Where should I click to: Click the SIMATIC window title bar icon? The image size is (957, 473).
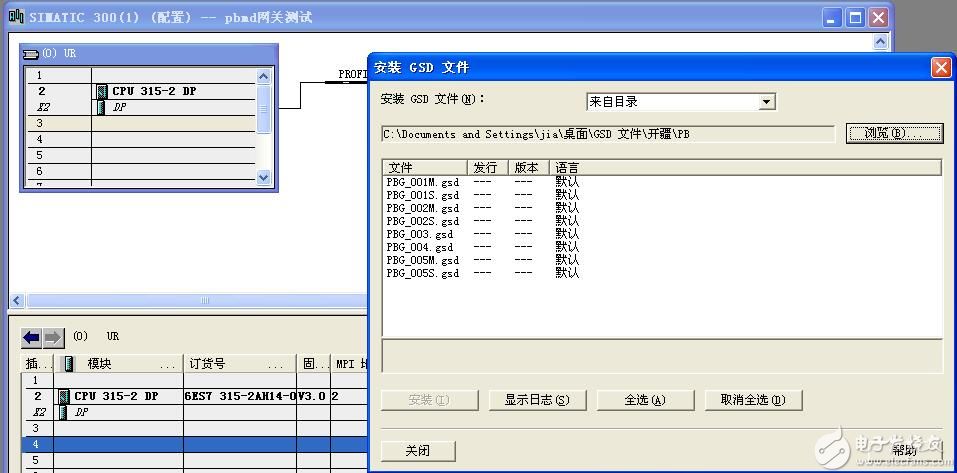16,16
